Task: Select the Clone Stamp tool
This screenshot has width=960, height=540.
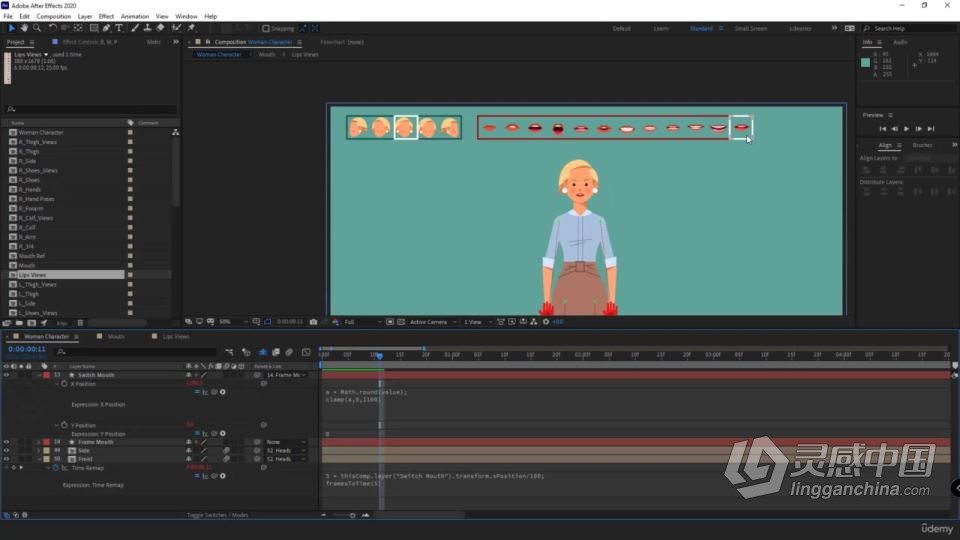Action: (x=148, y=28)
